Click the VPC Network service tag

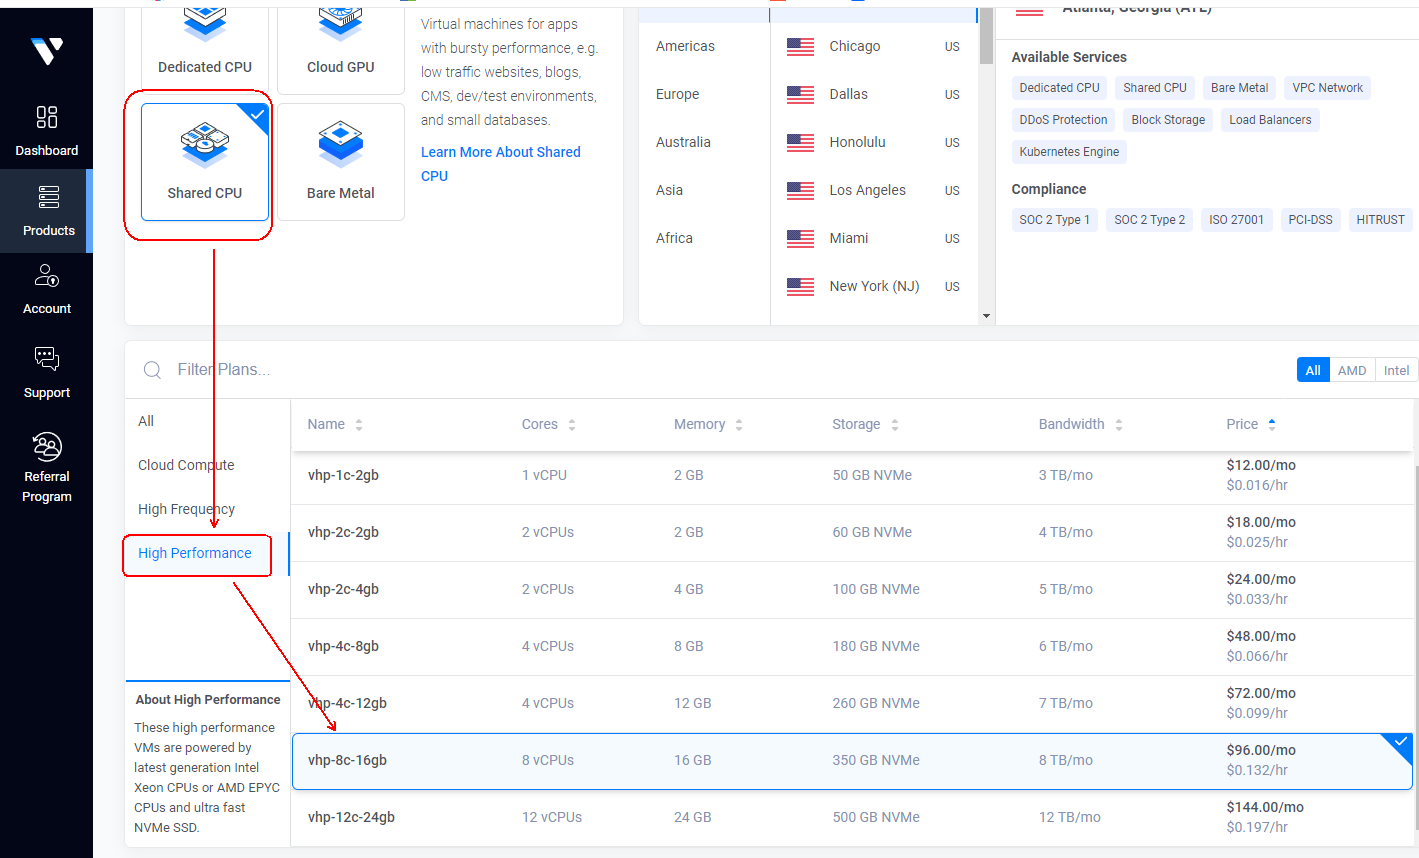[1327, 88]
